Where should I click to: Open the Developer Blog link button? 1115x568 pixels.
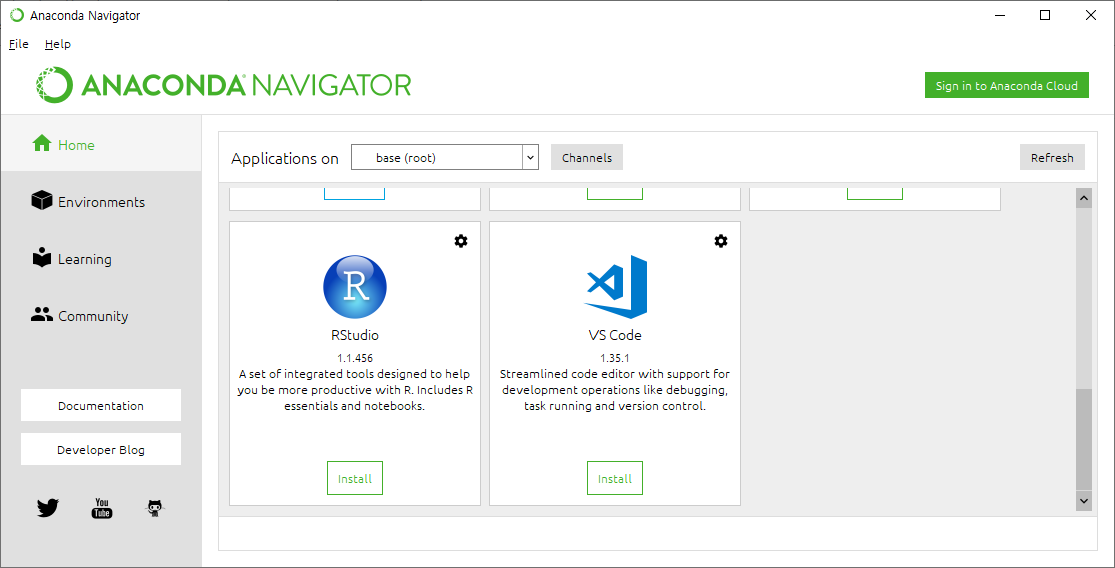pos(101,449)
